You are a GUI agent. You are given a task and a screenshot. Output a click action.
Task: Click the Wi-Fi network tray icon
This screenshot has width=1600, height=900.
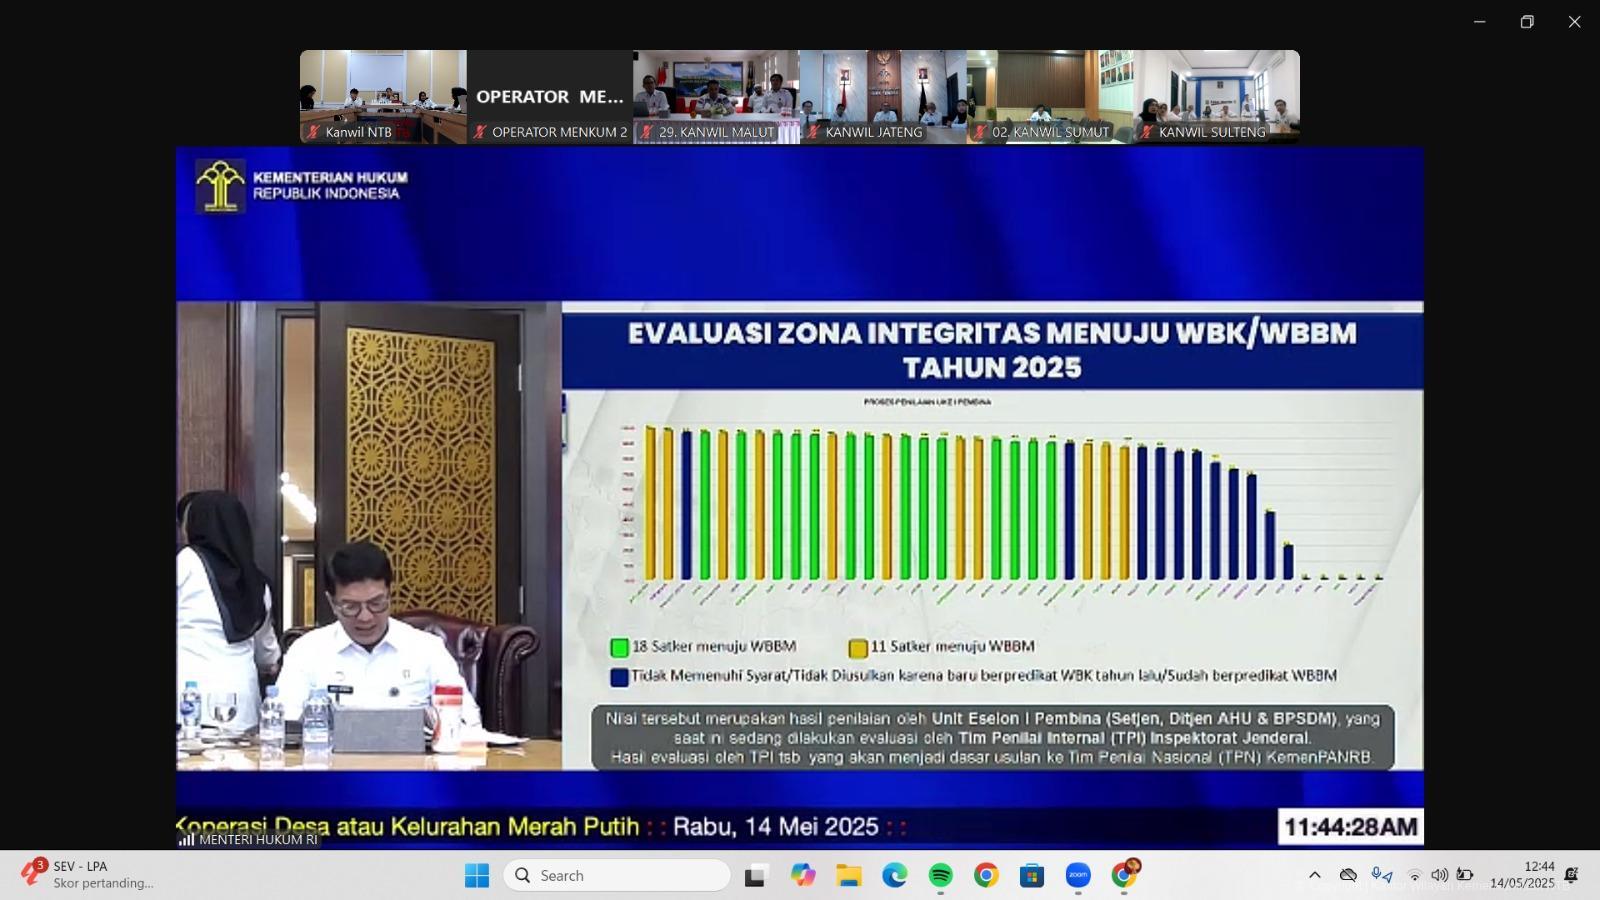1414,875
